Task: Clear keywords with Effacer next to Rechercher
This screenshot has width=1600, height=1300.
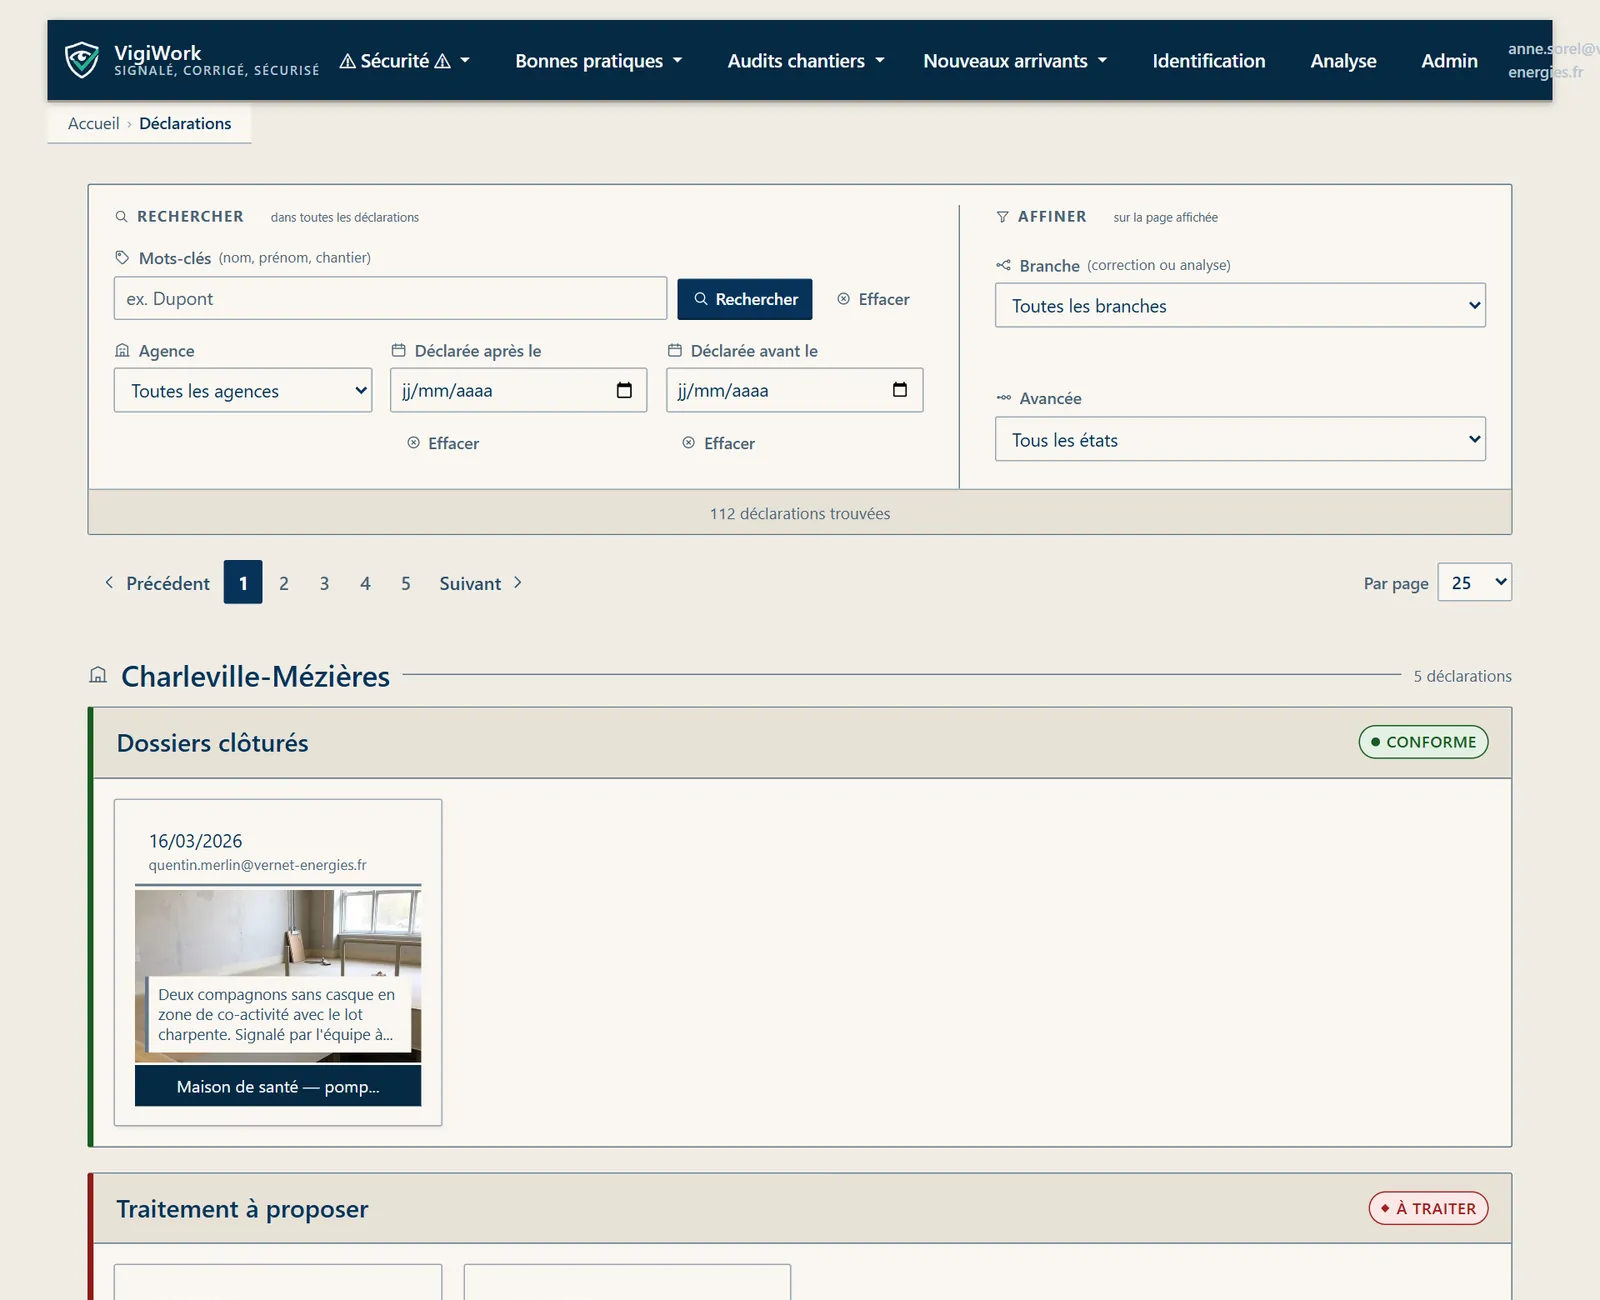Action: tap(873, 299)
